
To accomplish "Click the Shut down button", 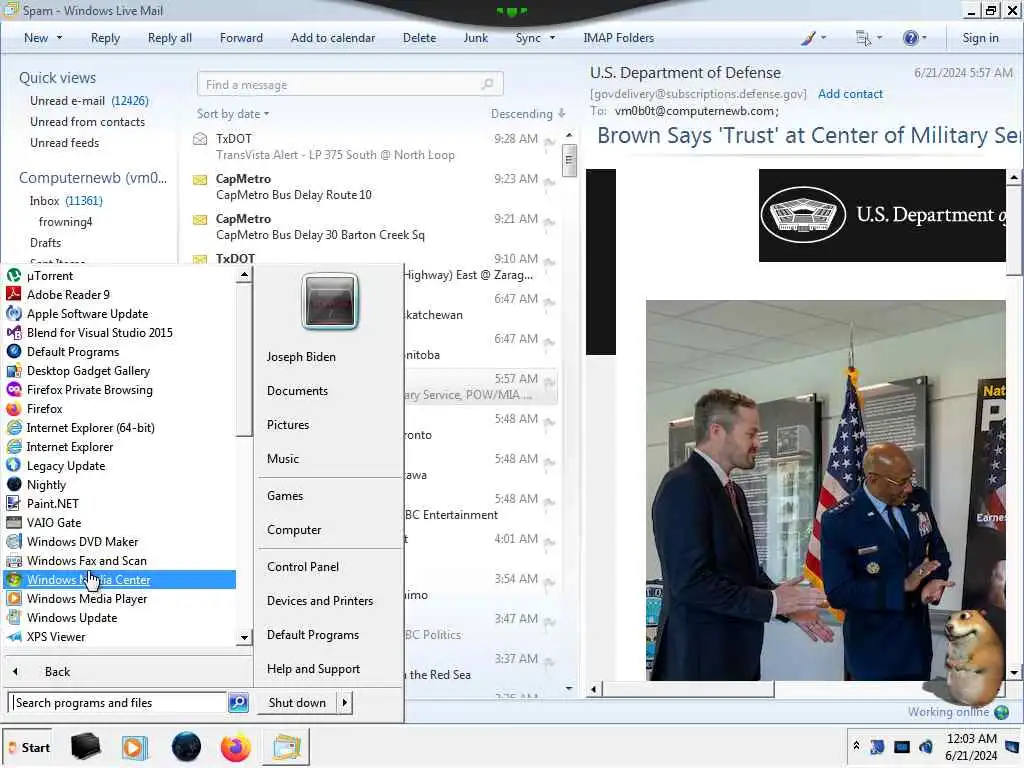I will click(297, 703).
